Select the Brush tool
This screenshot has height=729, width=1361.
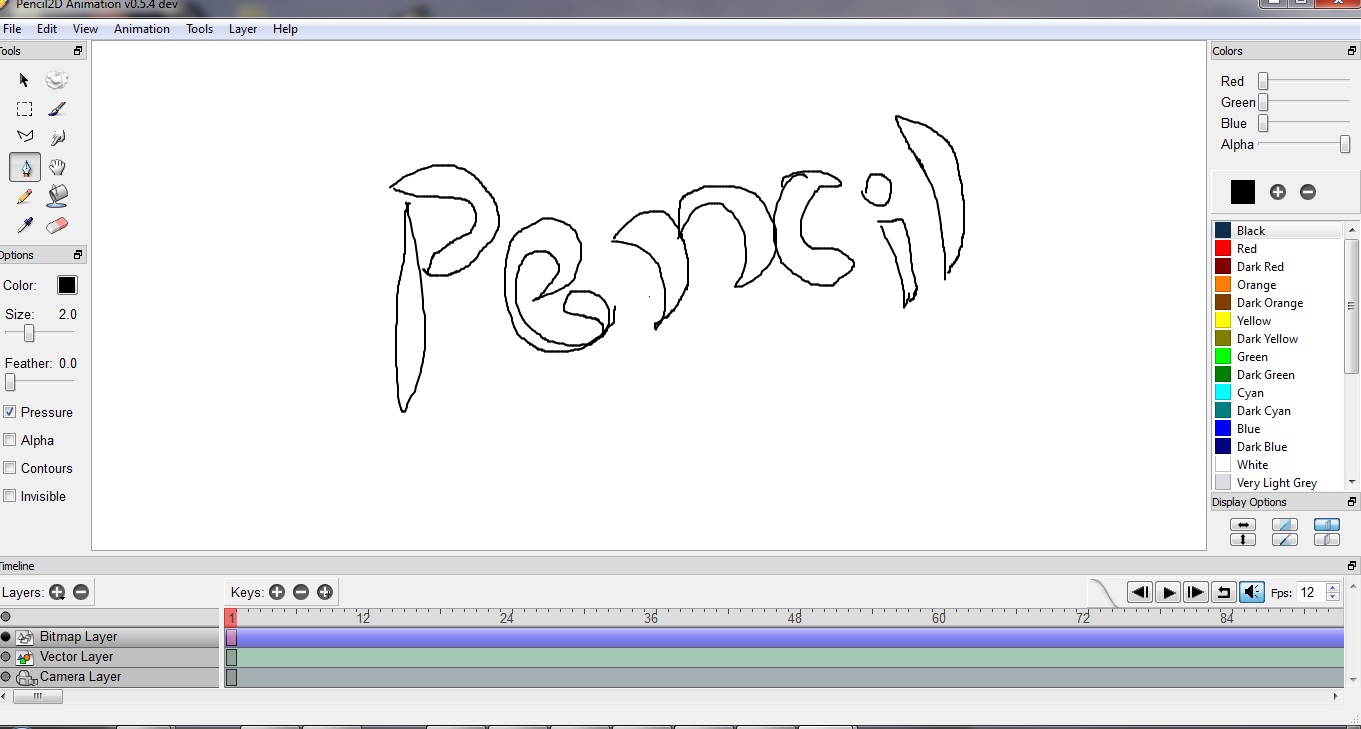(57, 109)
